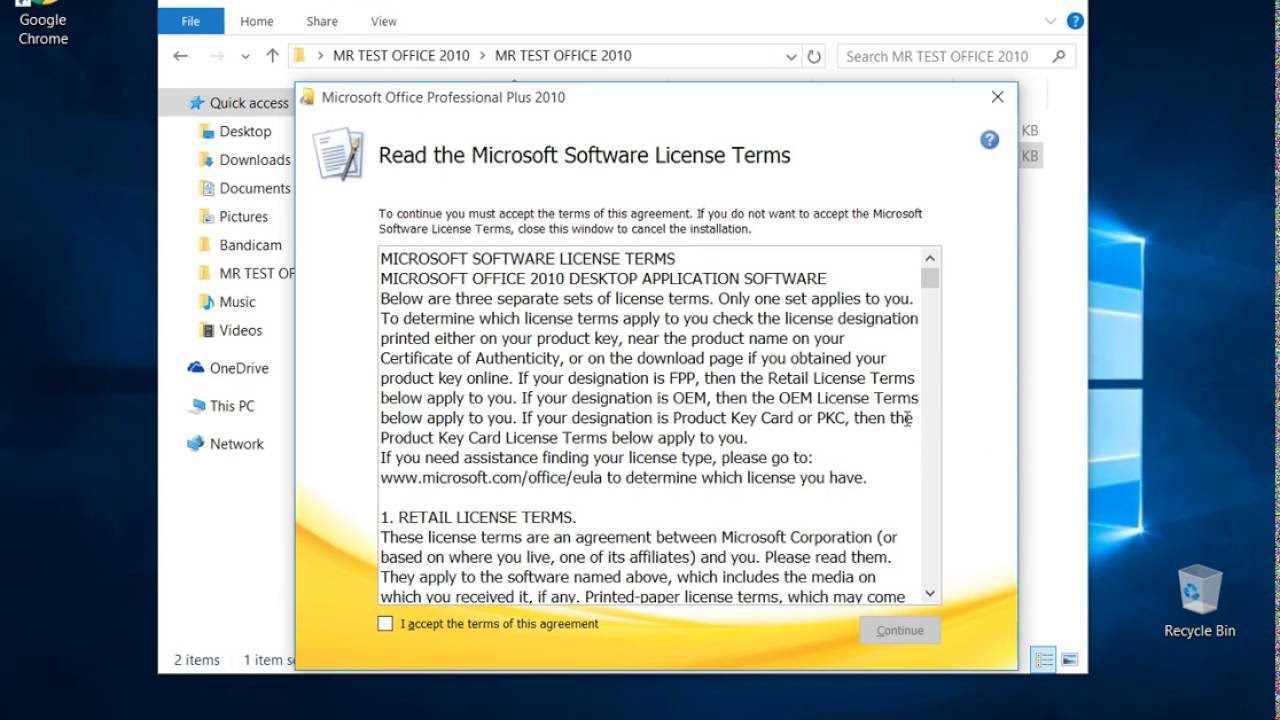The image size is (1280, 720).
Task: Click the 'MICROSOFT SOFTWARE LICENSE TERMS' line
Action: [528, 258]
